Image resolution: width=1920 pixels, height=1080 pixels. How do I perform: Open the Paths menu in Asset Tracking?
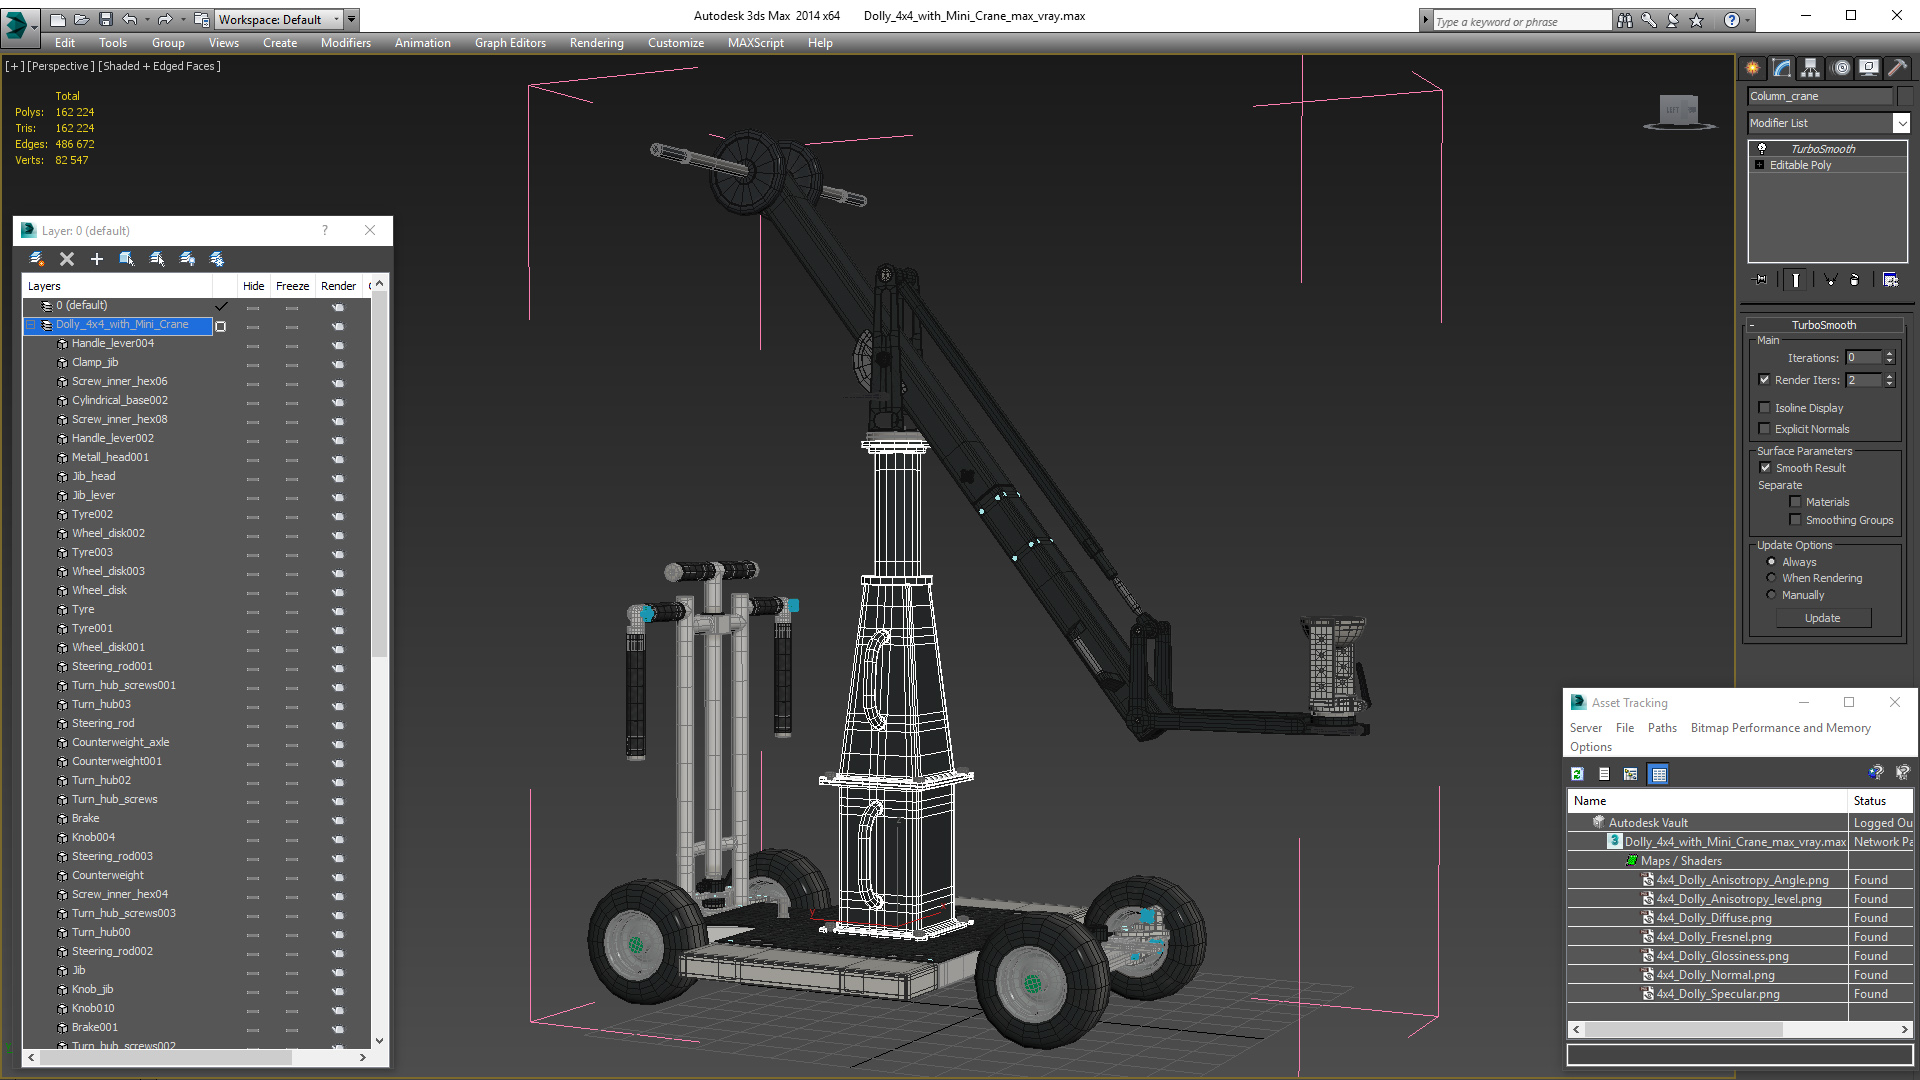[1662, 728]
